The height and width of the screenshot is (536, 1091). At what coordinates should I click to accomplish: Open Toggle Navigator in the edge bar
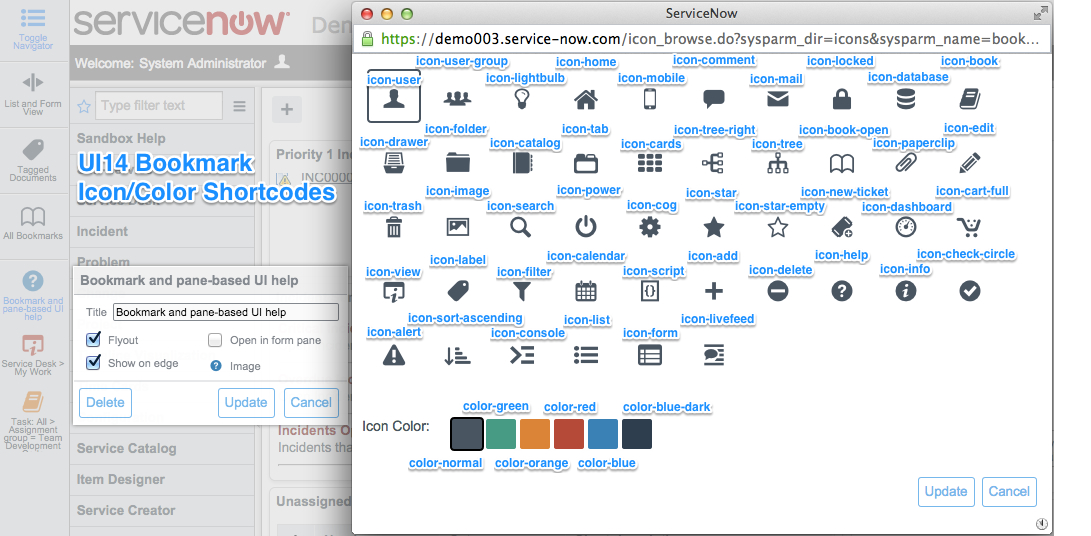click(x=33, y=27)
